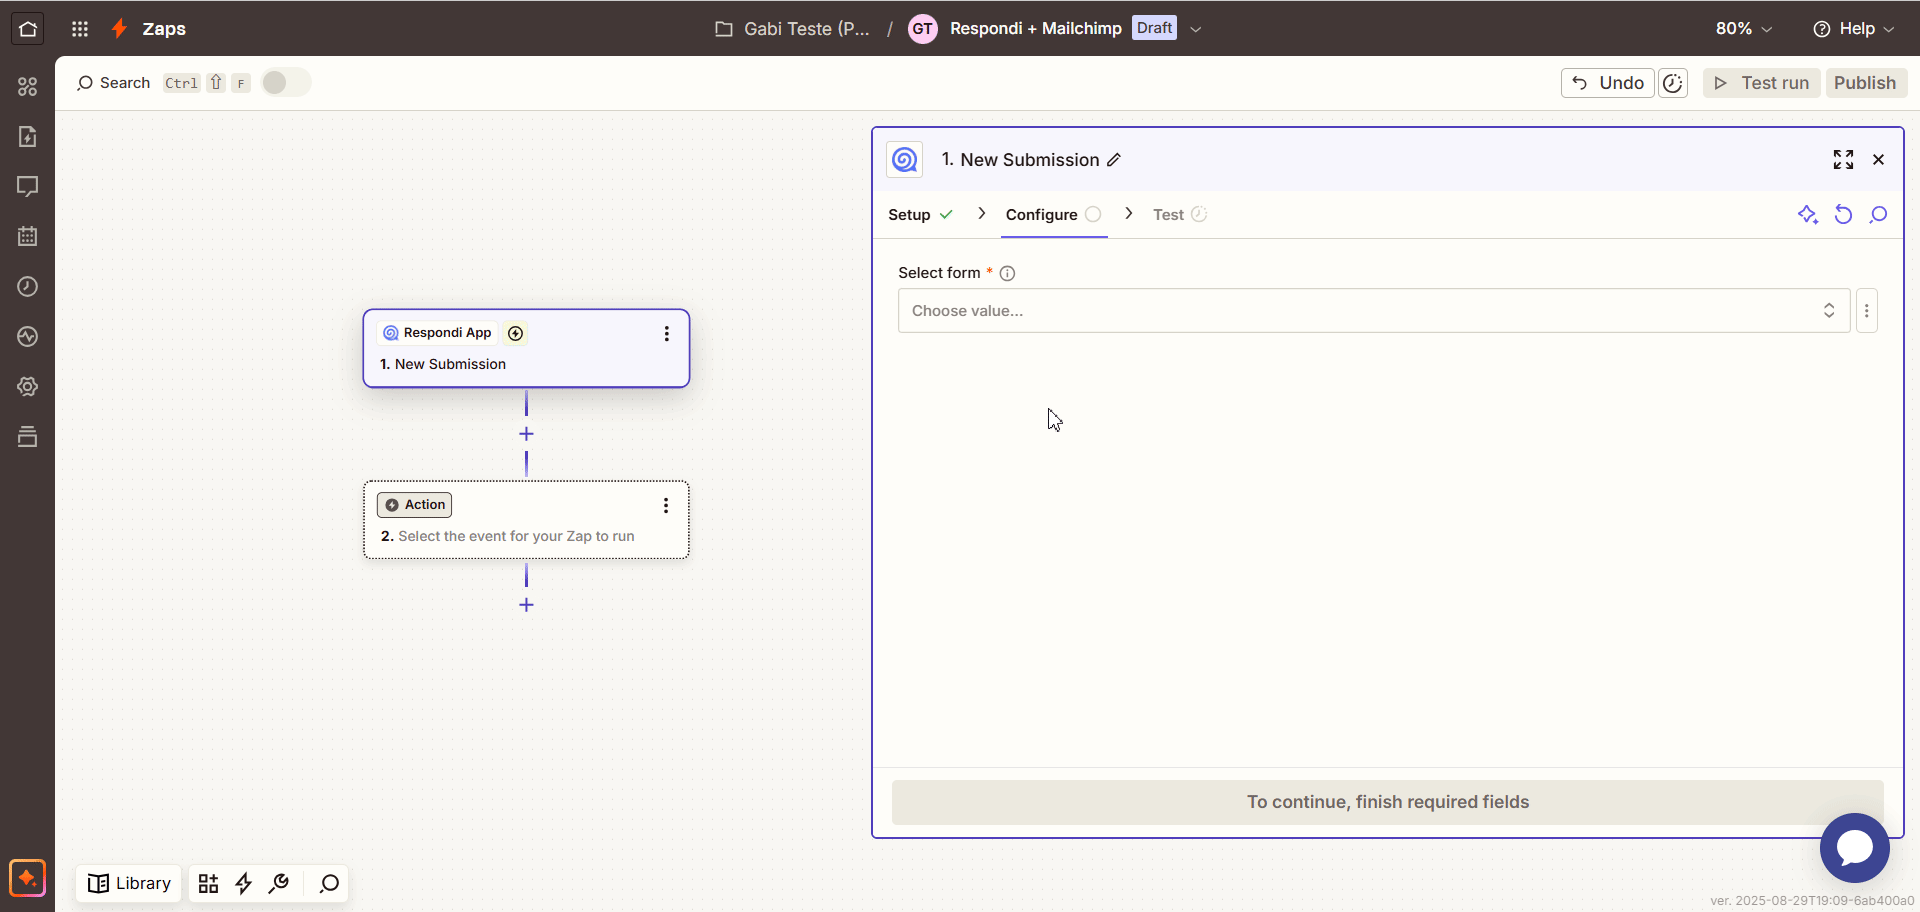Open the Versions stack icon in sidebar

point(28,437)
